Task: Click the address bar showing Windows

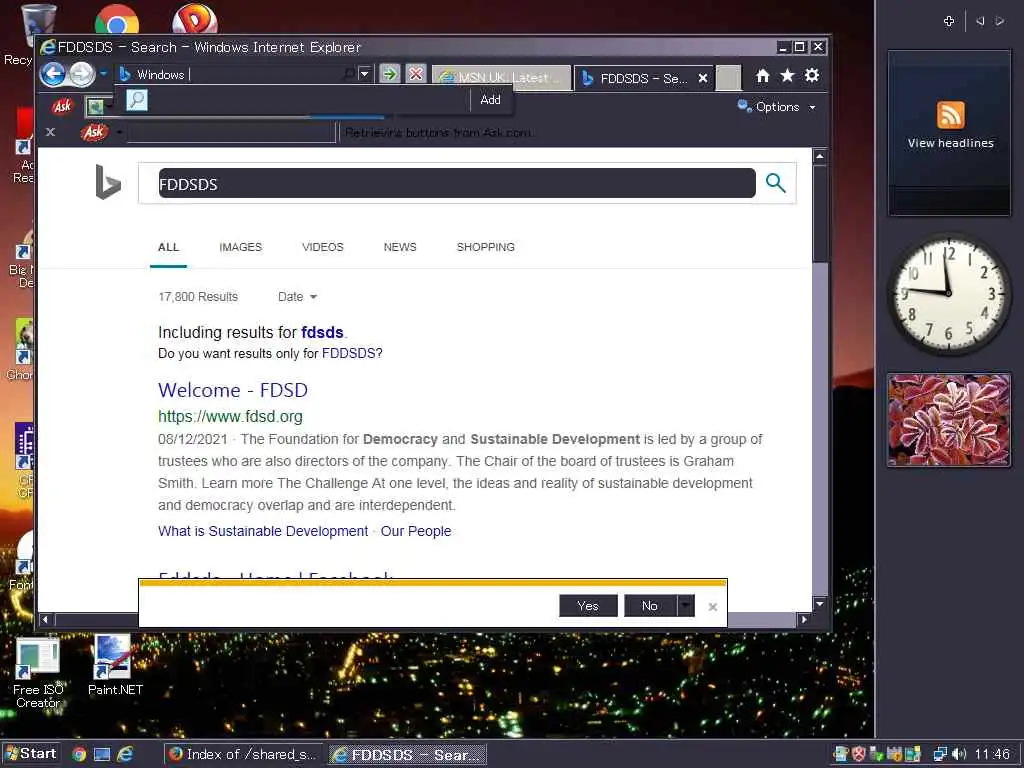Action: [229, 74]
